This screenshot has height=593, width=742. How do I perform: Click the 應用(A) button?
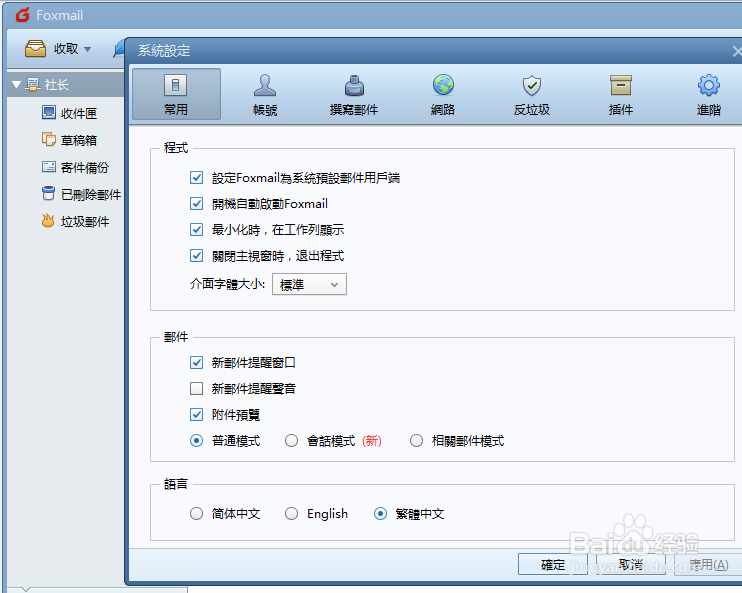(x=708, y=565)
